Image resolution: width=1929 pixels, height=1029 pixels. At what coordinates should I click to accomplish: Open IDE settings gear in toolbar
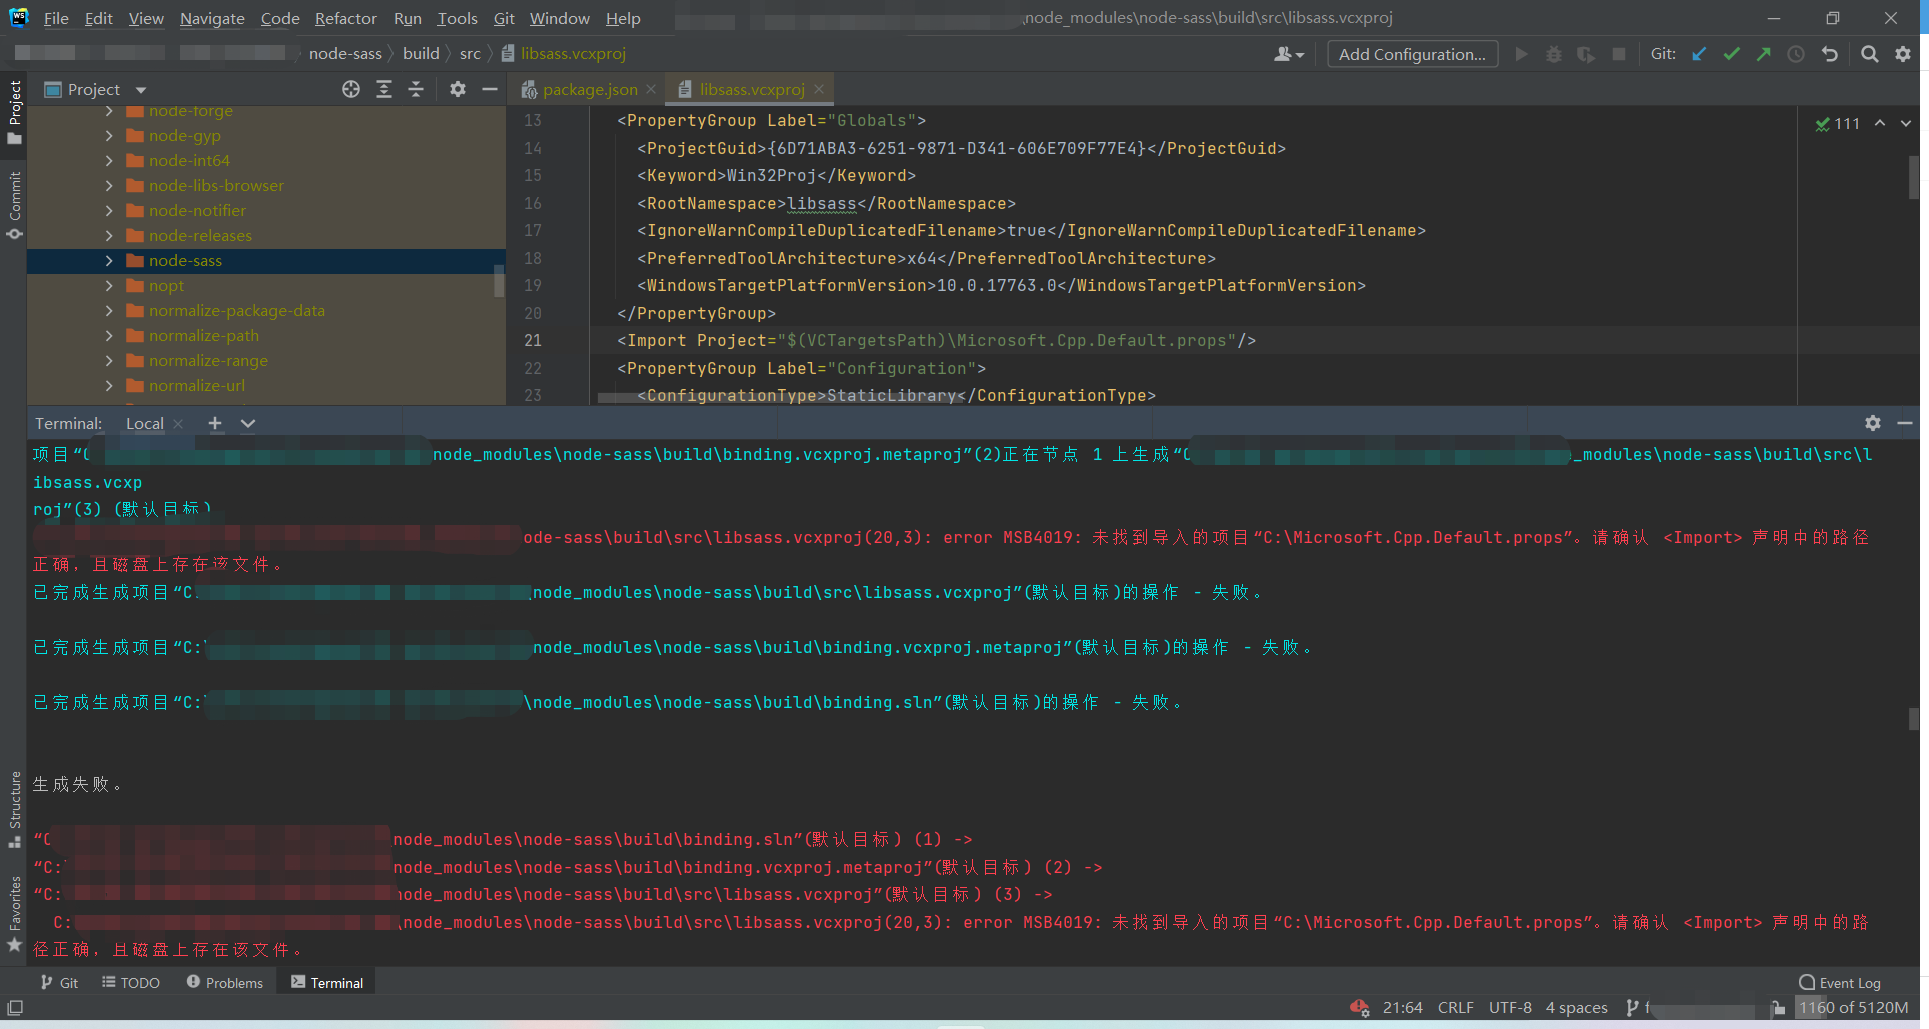pyautogui.click(x=1903, y=54)
